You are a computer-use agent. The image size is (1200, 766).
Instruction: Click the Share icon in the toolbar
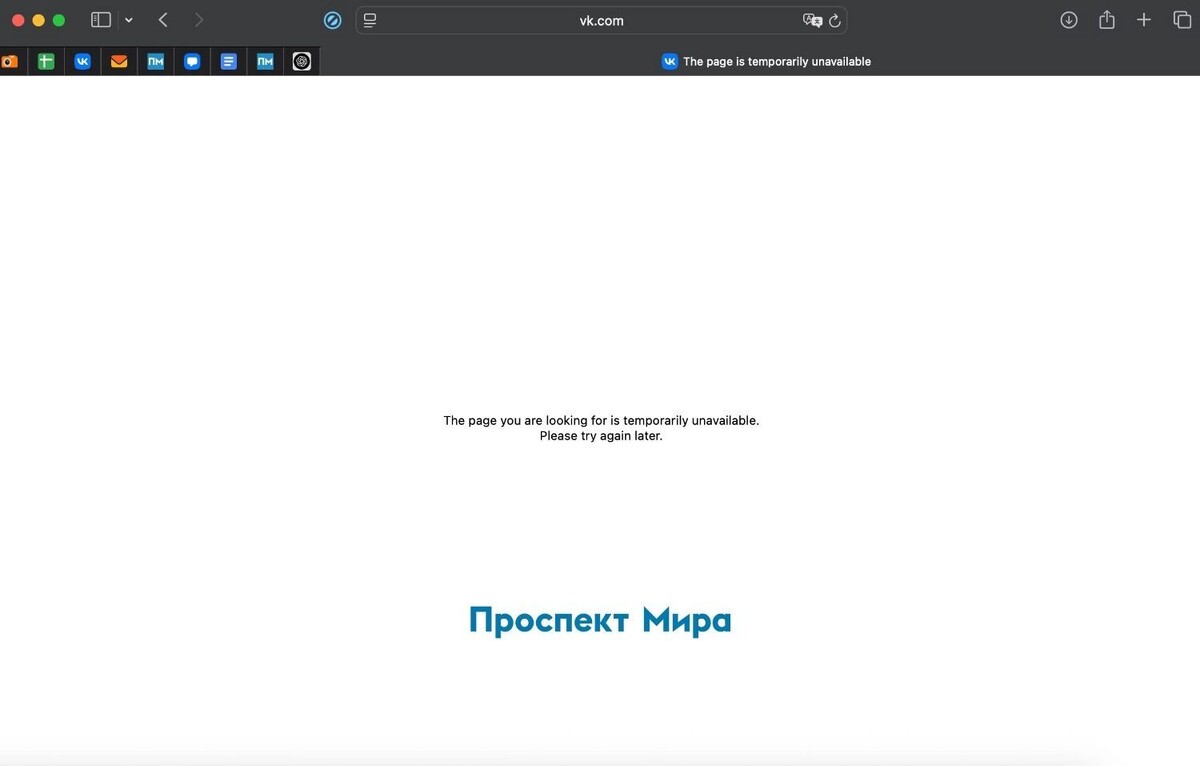point(1106,19)
